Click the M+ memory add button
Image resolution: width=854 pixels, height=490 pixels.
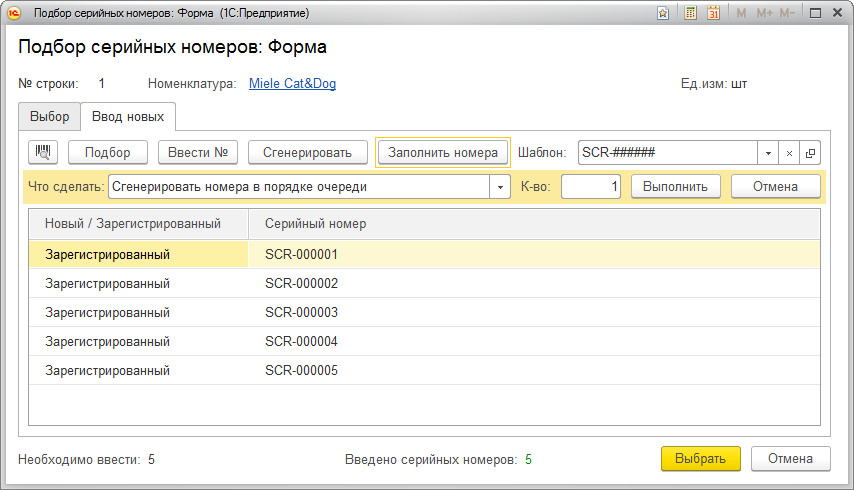click(765, 13)
